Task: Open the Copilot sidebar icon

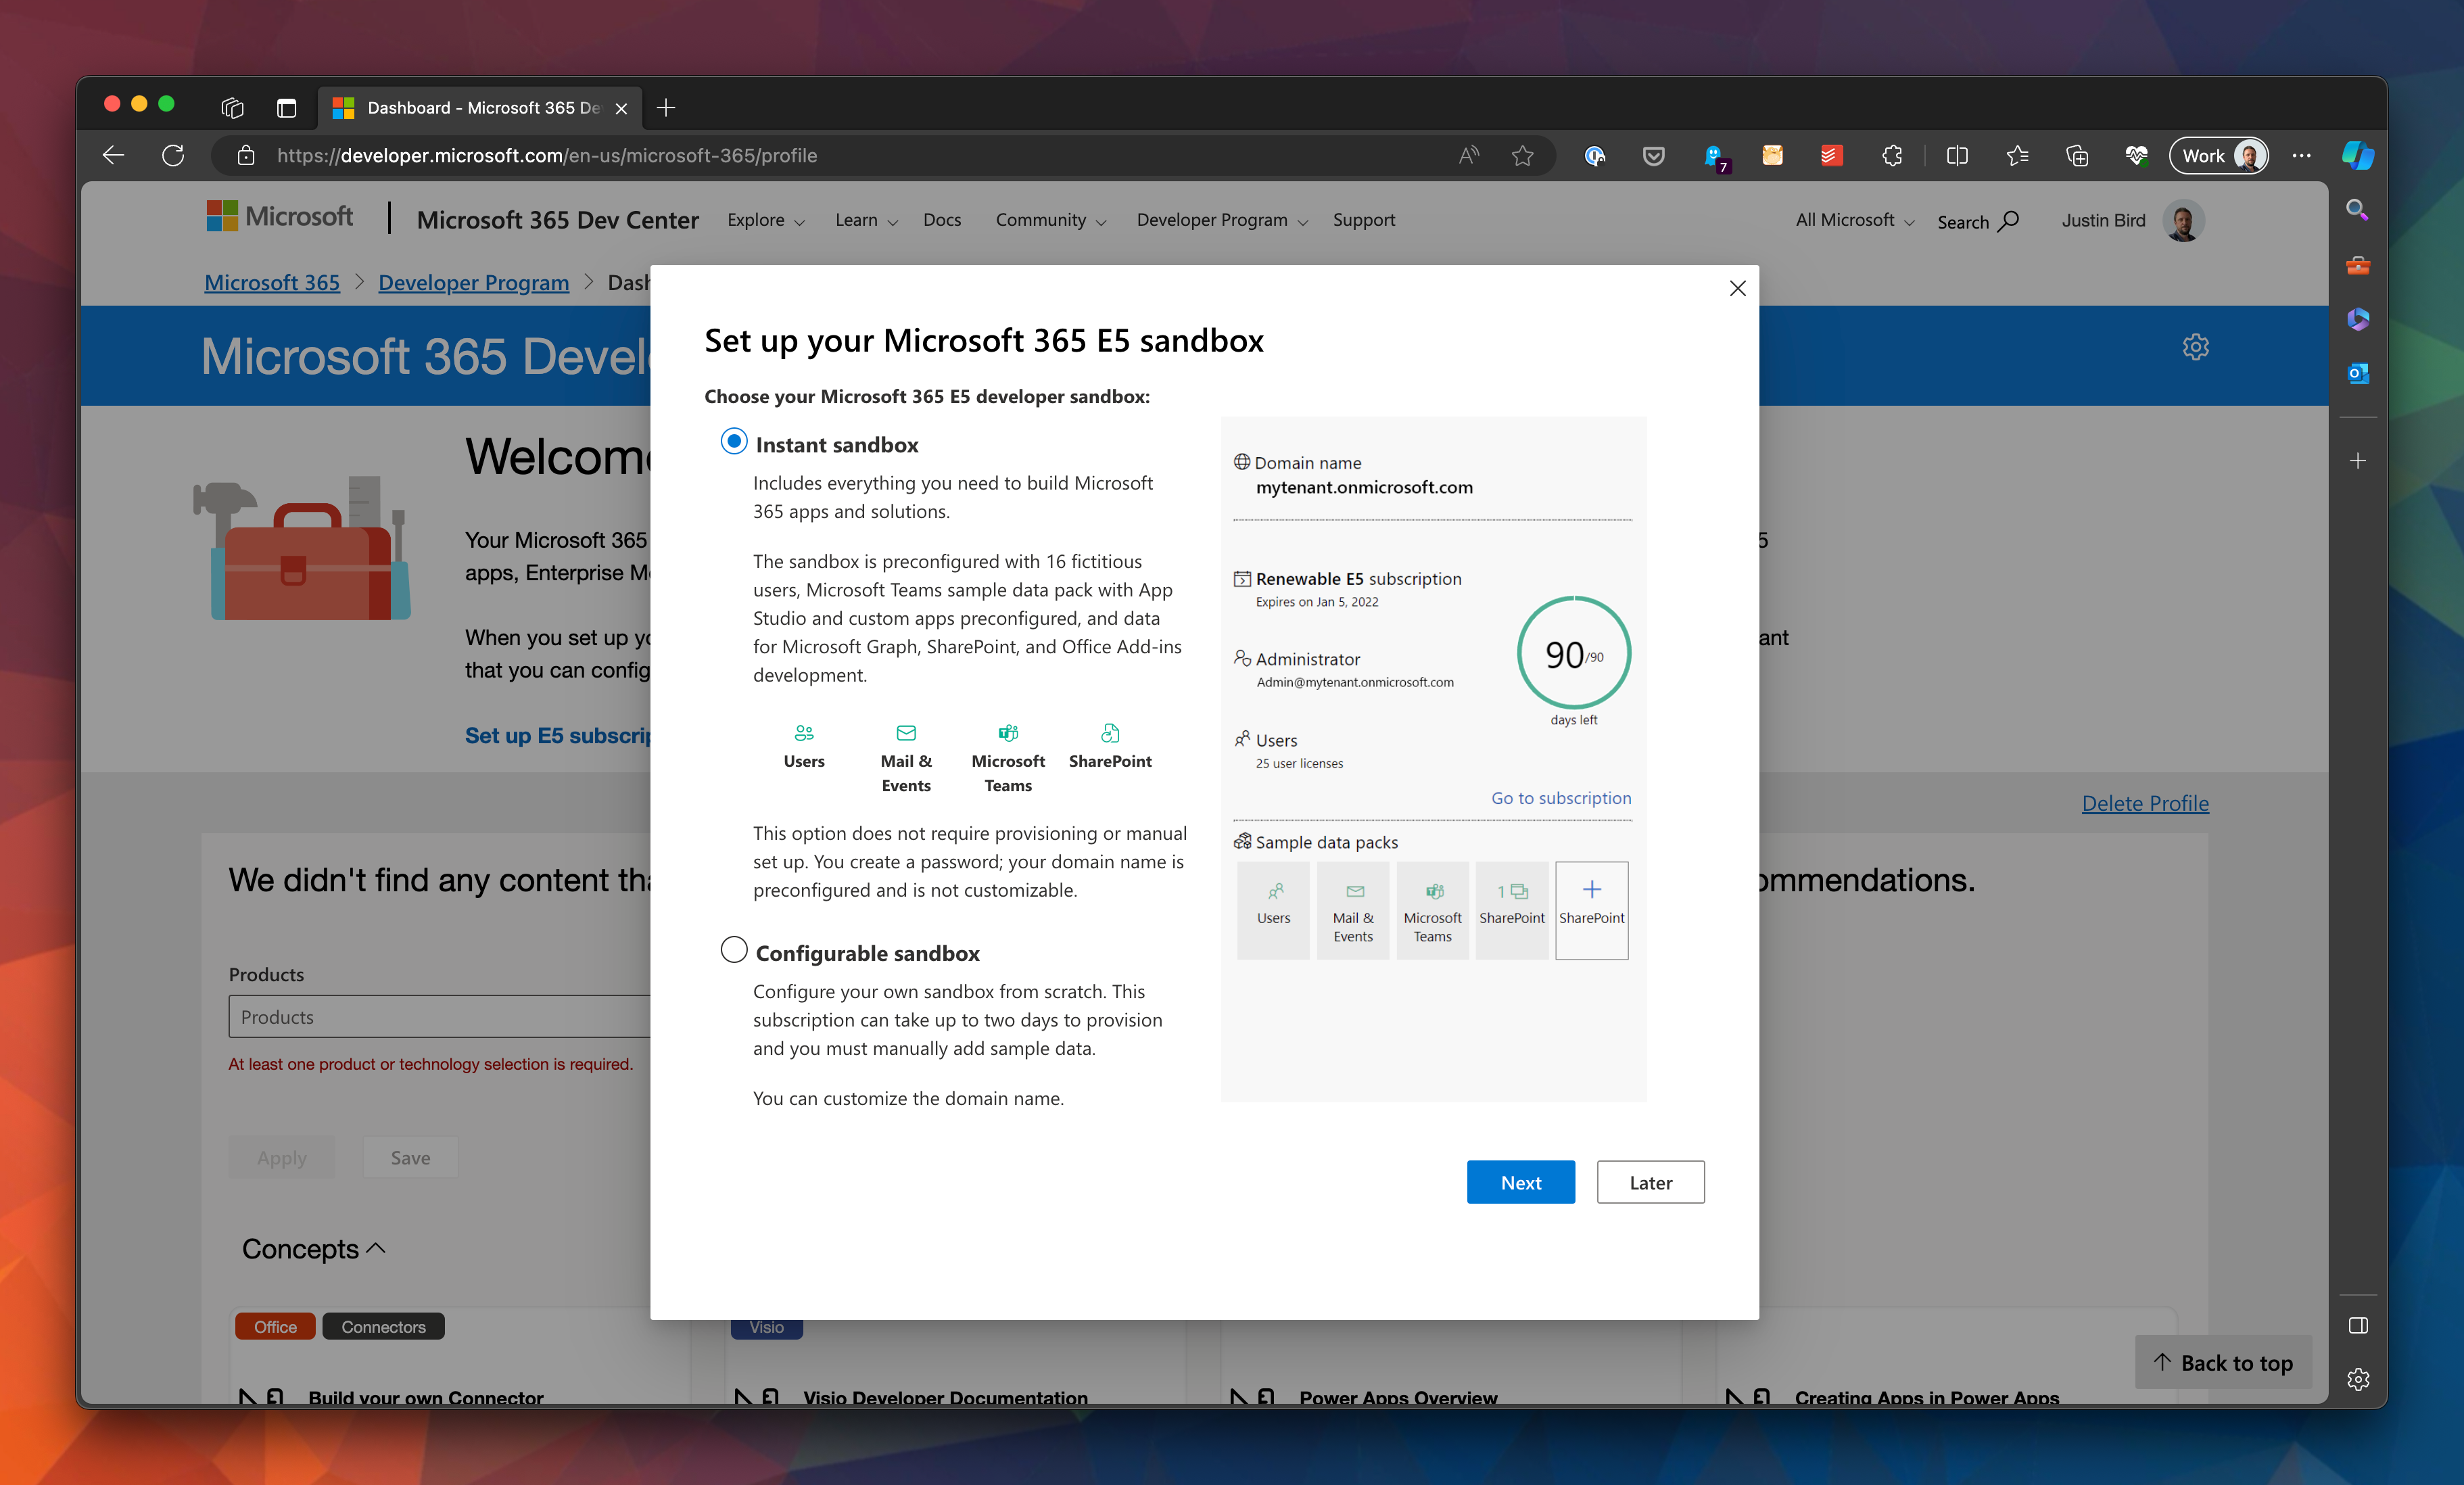Action: tap(2357, 155)
